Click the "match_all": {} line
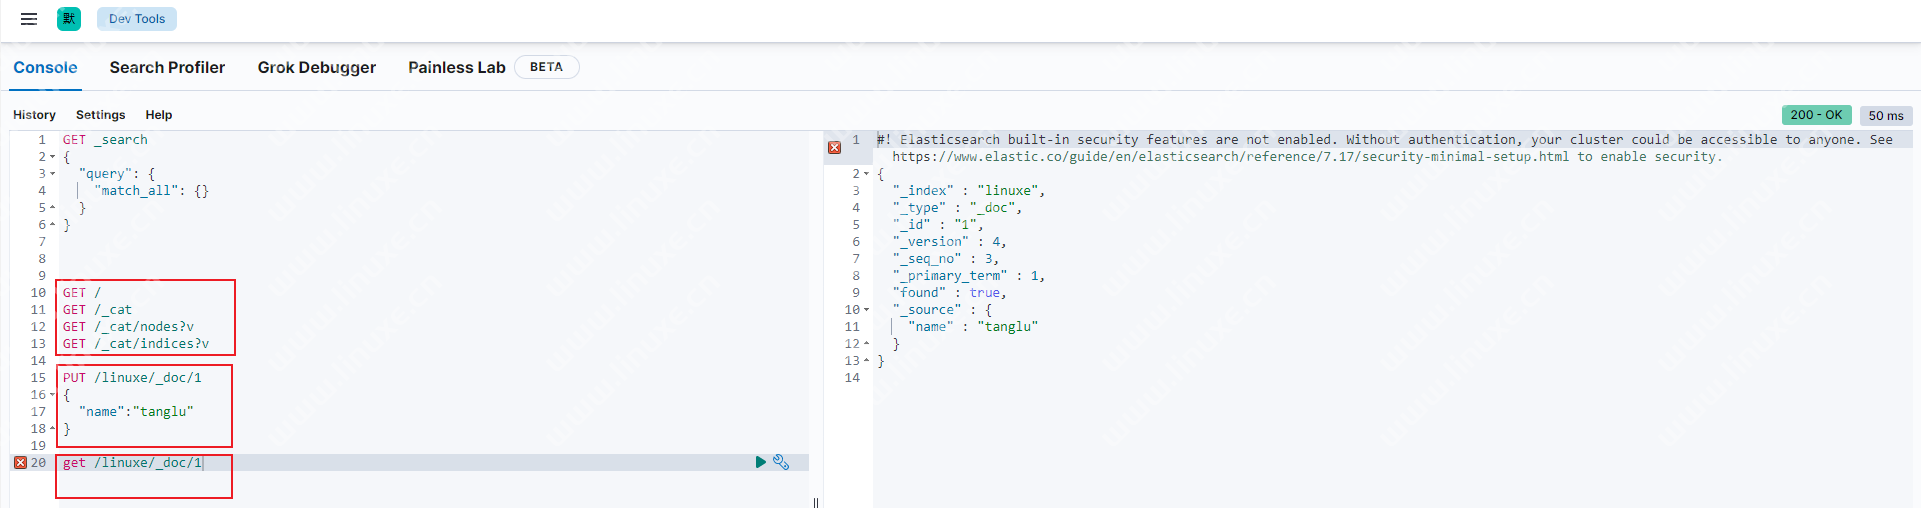Viewport: 1921px width, 508px height. 151,191
